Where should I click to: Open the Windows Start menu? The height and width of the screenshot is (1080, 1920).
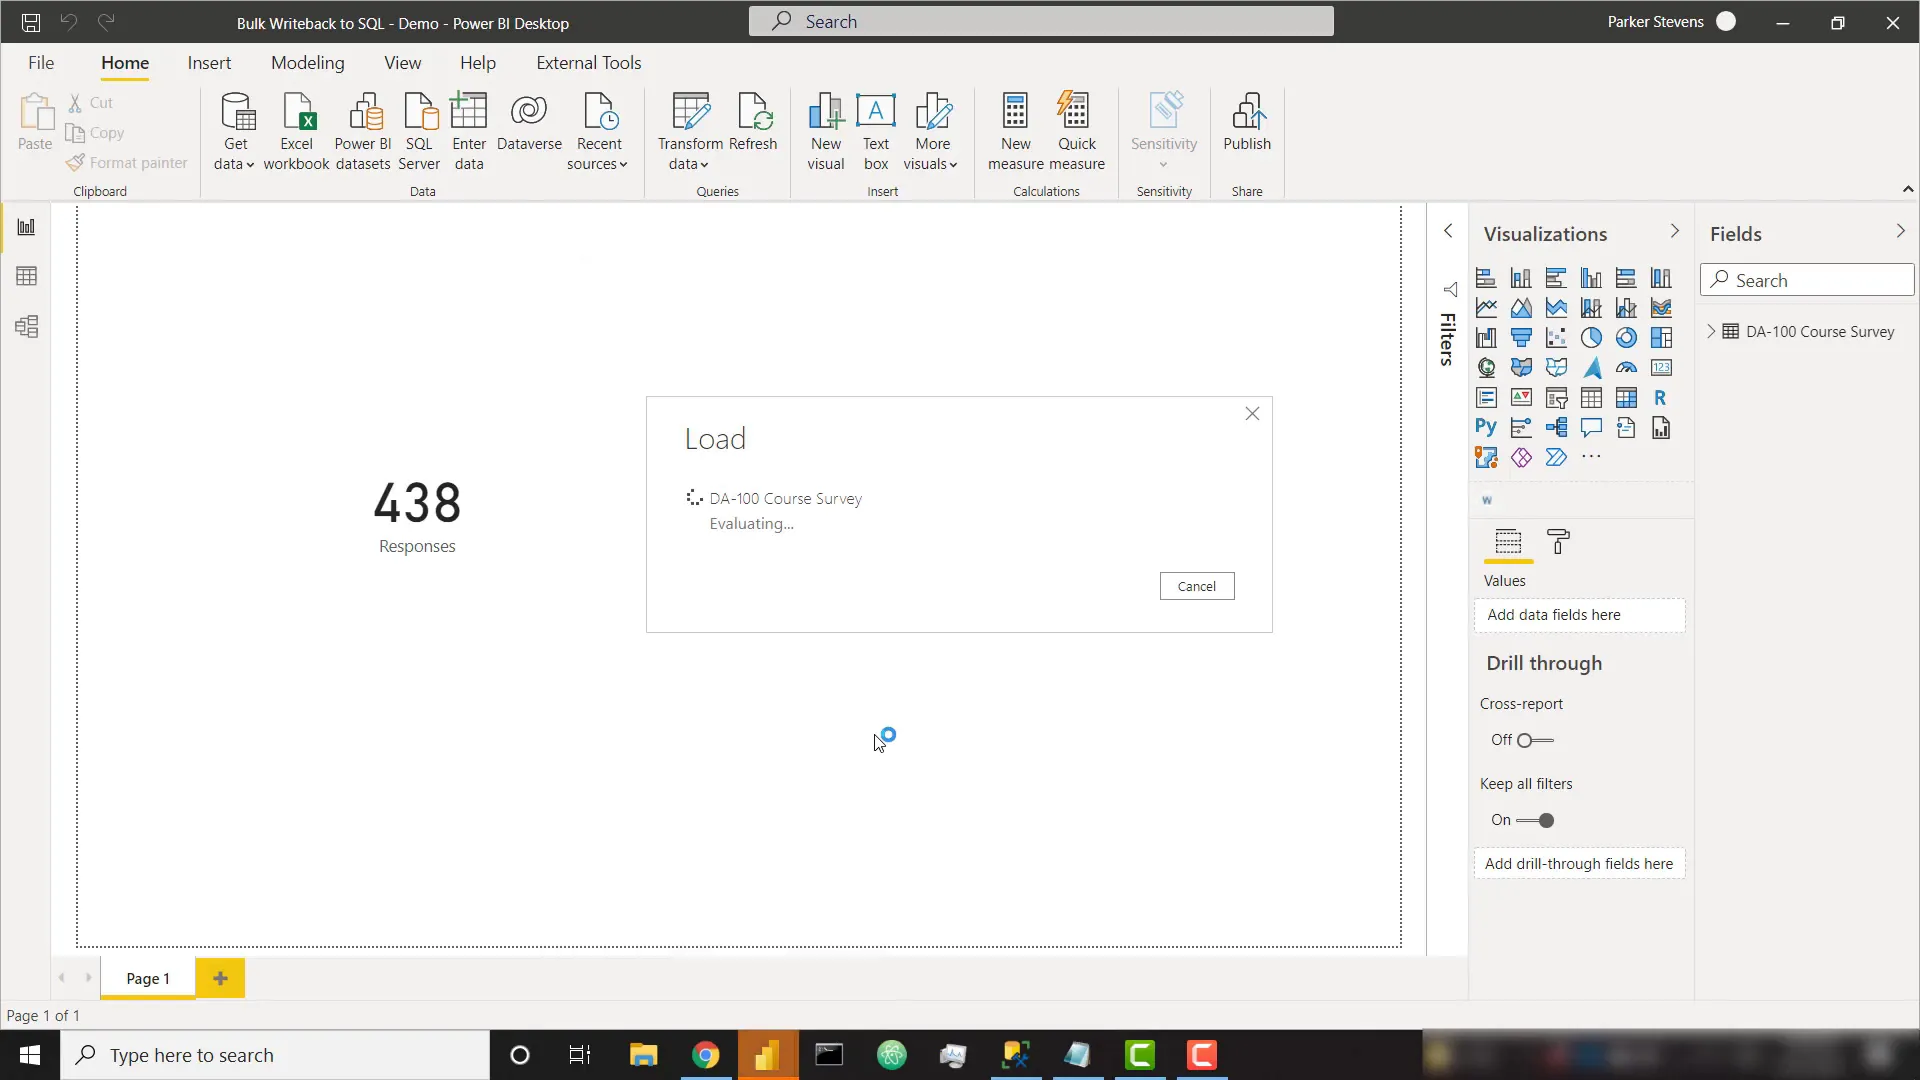pyautogui.click(x=30, y=1056)
